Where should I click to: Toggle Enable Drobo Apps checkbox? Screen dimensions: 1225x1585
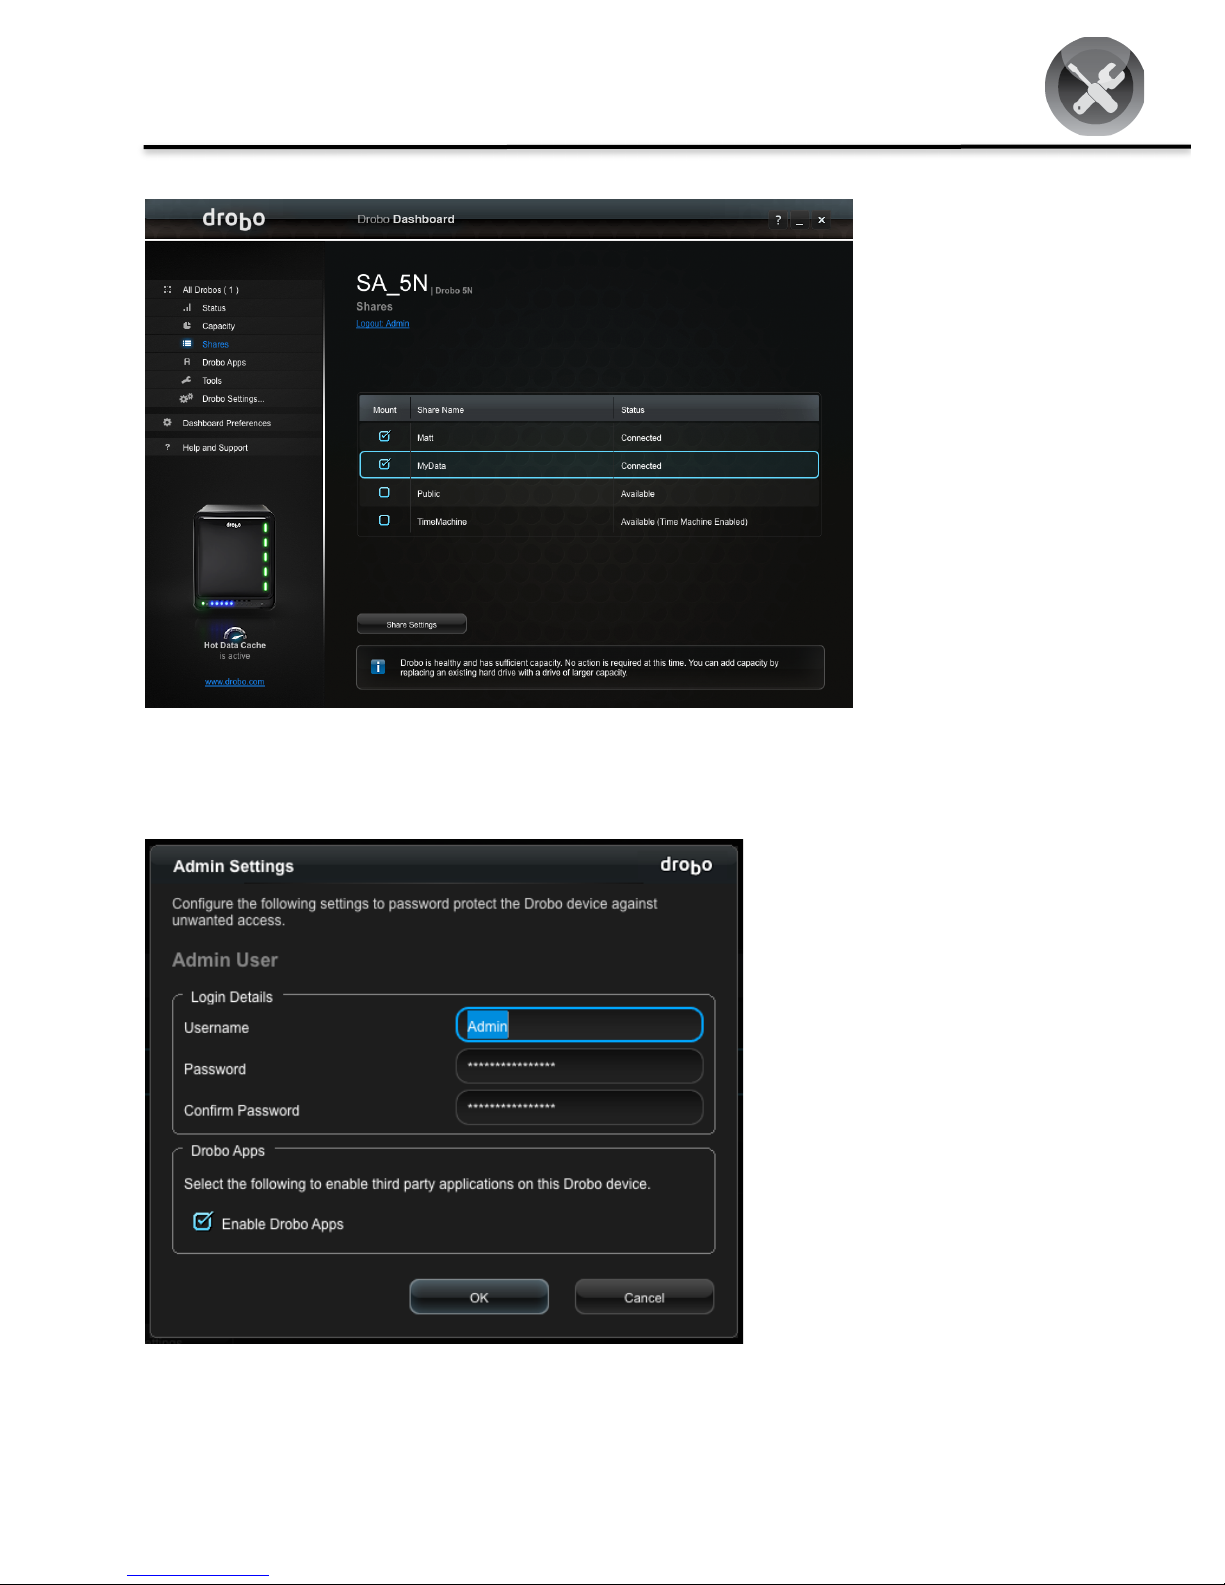[x=203, y=1222]
